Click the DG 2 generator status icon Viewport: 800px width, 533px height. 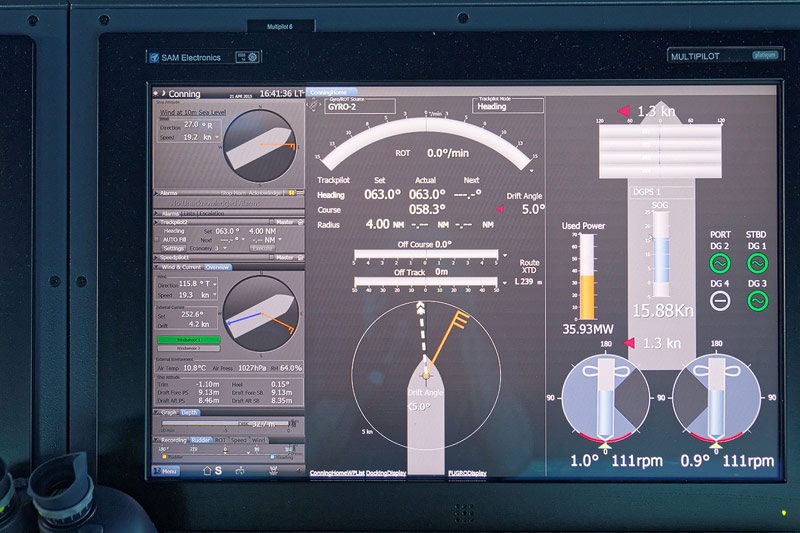(x=719, y=263)
